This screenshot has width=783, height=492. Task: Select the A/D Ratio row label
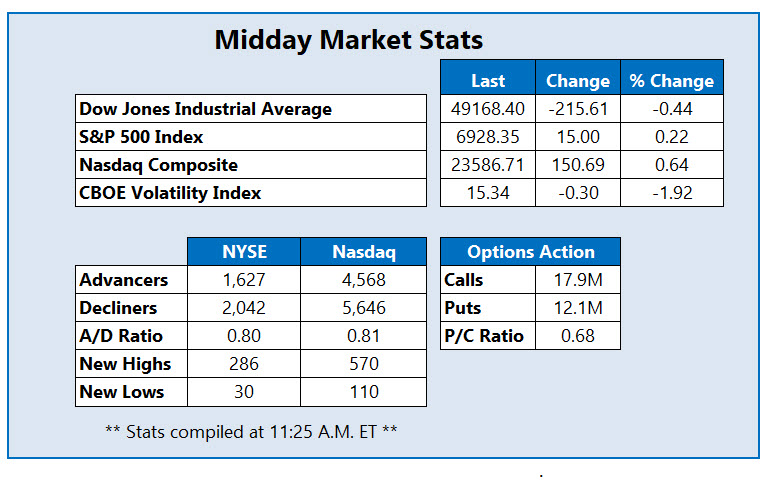tap(121, 337)
